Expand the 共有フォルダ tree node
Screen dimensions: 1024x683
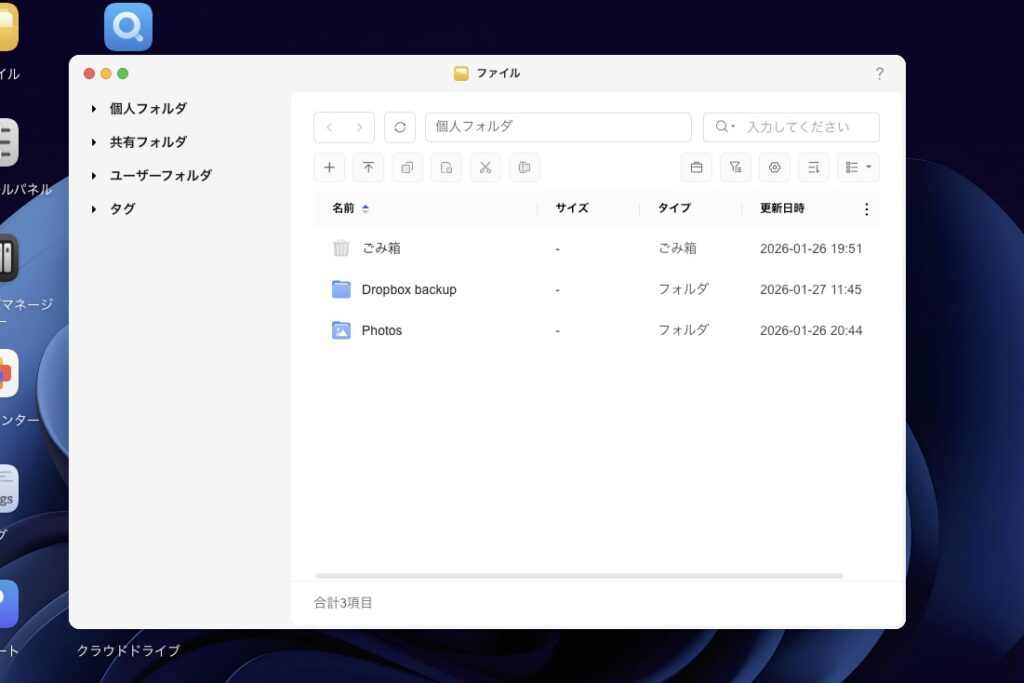point(94,142)
